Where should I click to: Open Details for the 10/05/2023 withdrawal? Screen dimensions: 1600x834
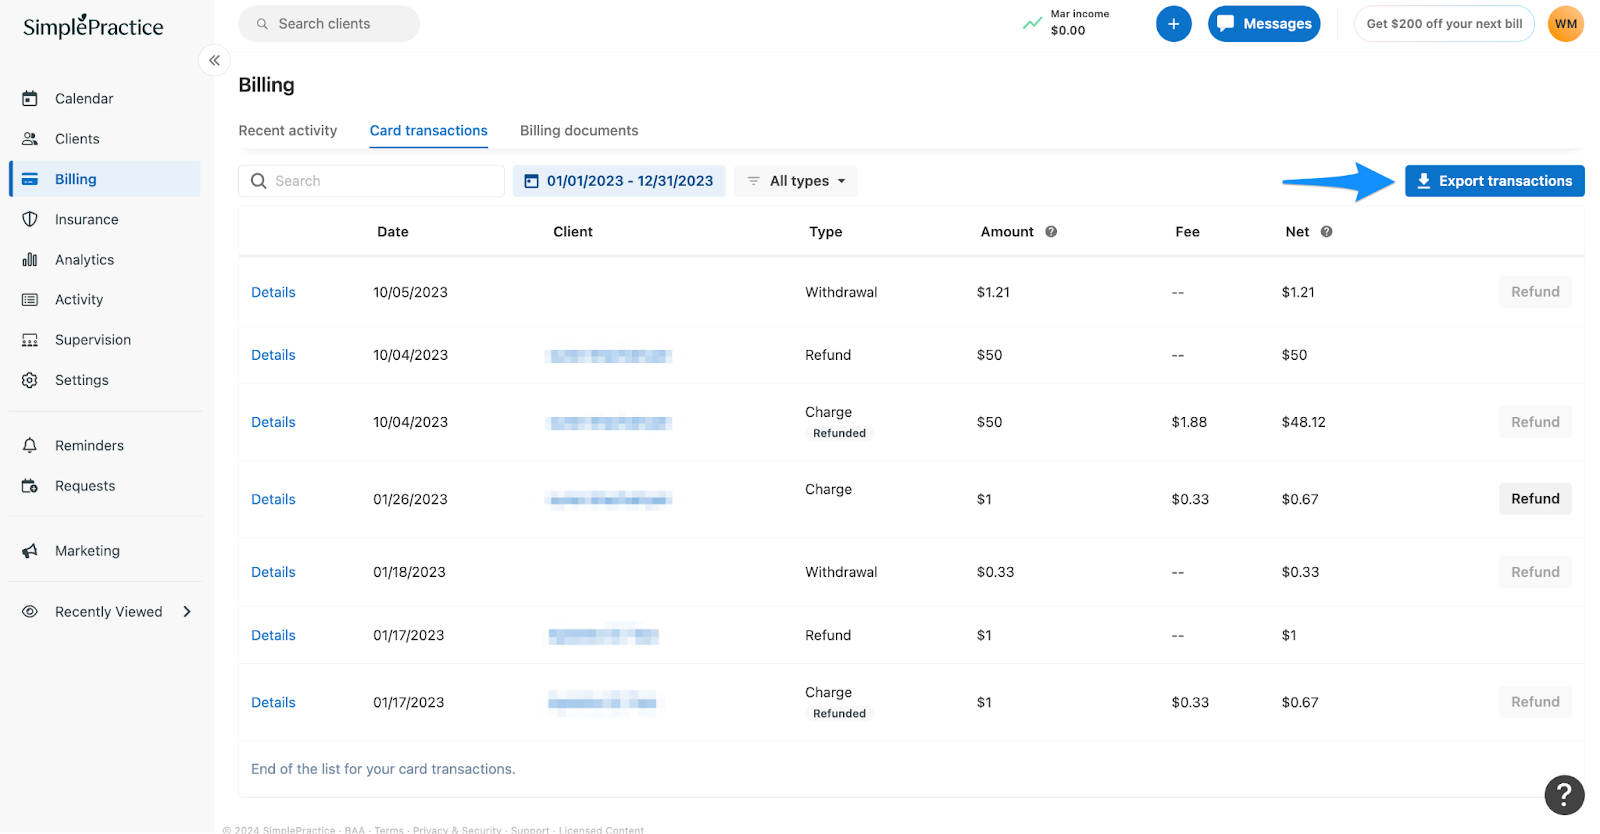273,293
